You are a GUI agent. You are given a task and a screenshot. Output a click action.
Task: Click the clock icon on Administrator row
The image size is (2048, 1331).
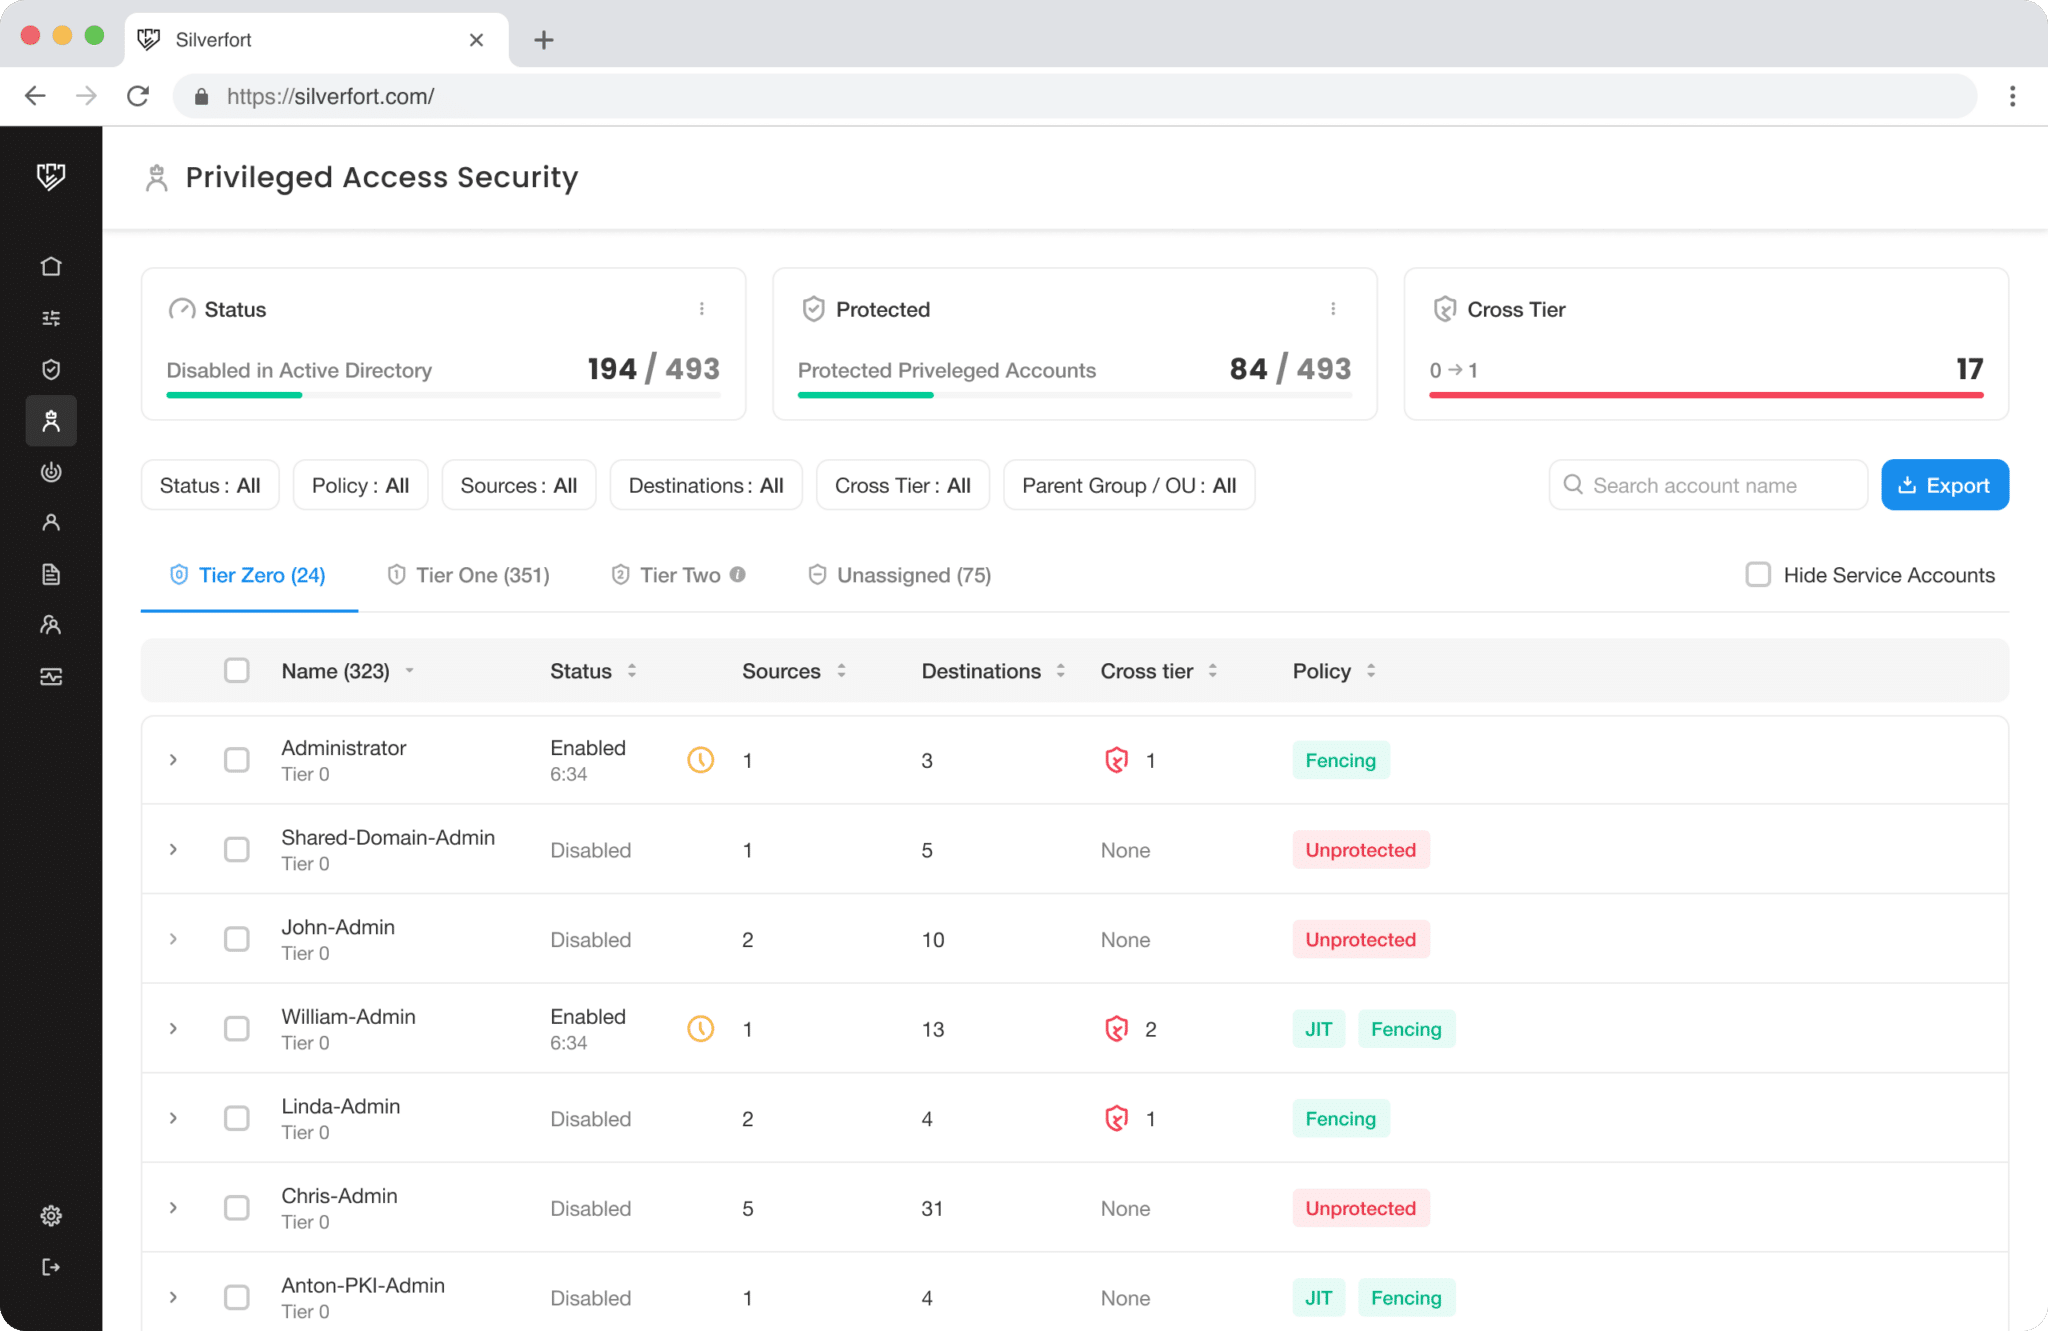coord(700,760)
